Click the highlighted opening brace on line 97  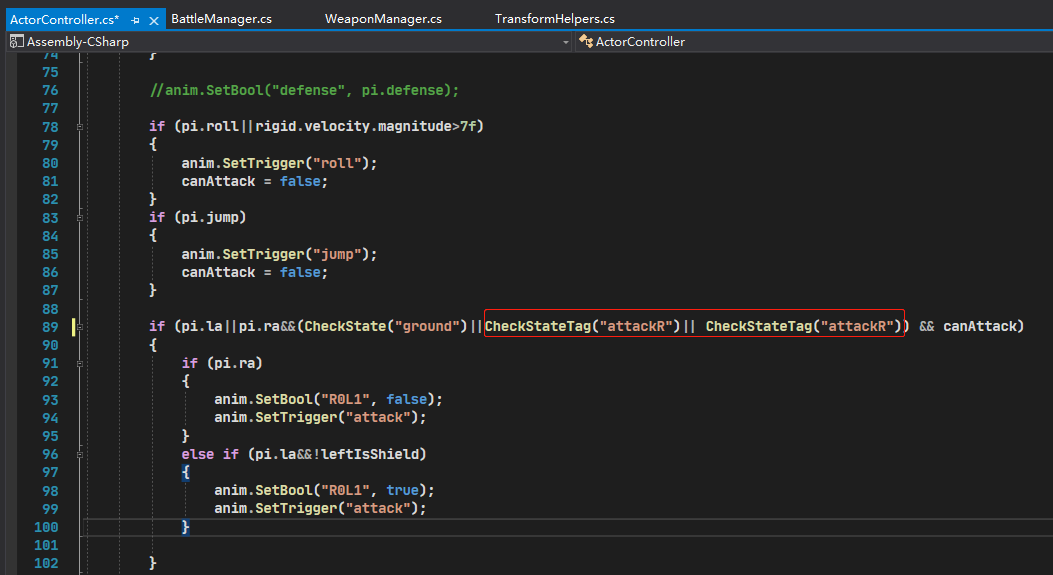[x=185, y=472]
